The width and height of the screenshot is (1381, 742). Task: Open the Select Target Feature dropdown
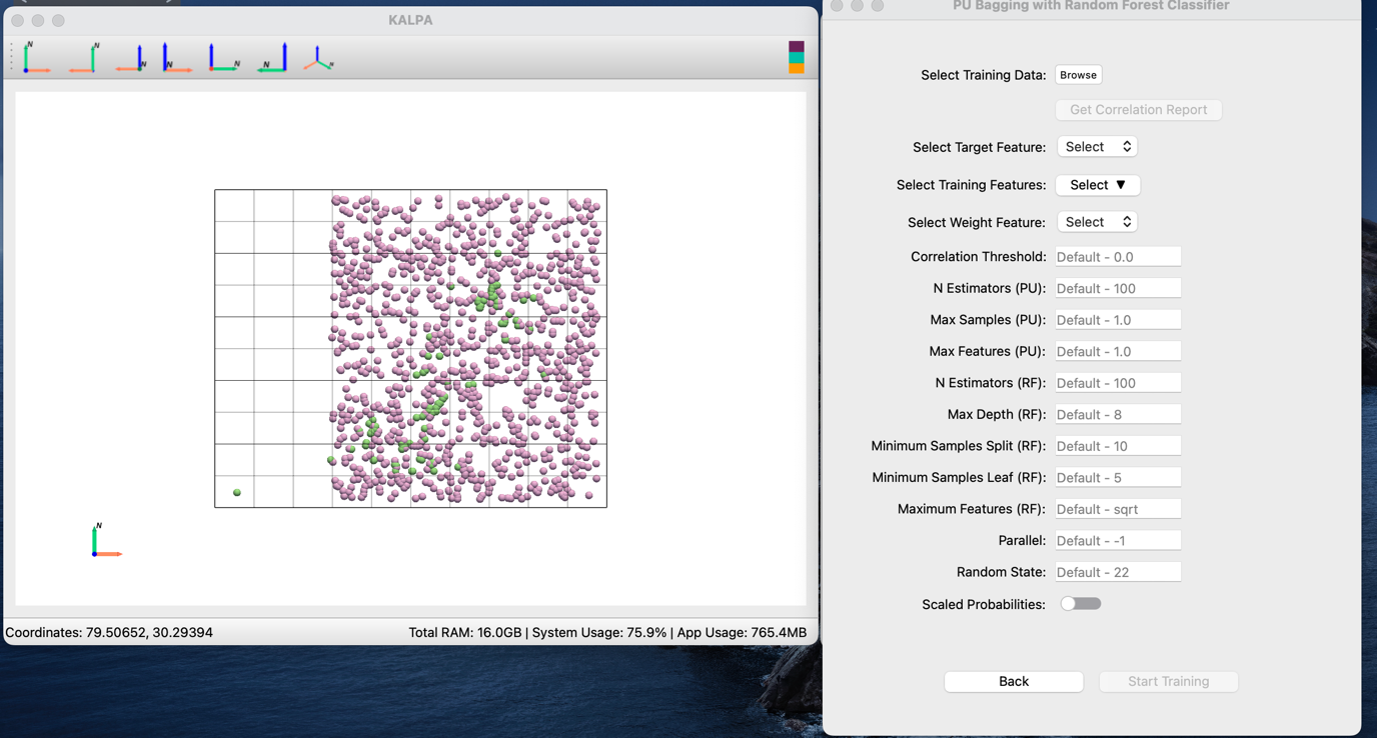(x=1097, y=147)
